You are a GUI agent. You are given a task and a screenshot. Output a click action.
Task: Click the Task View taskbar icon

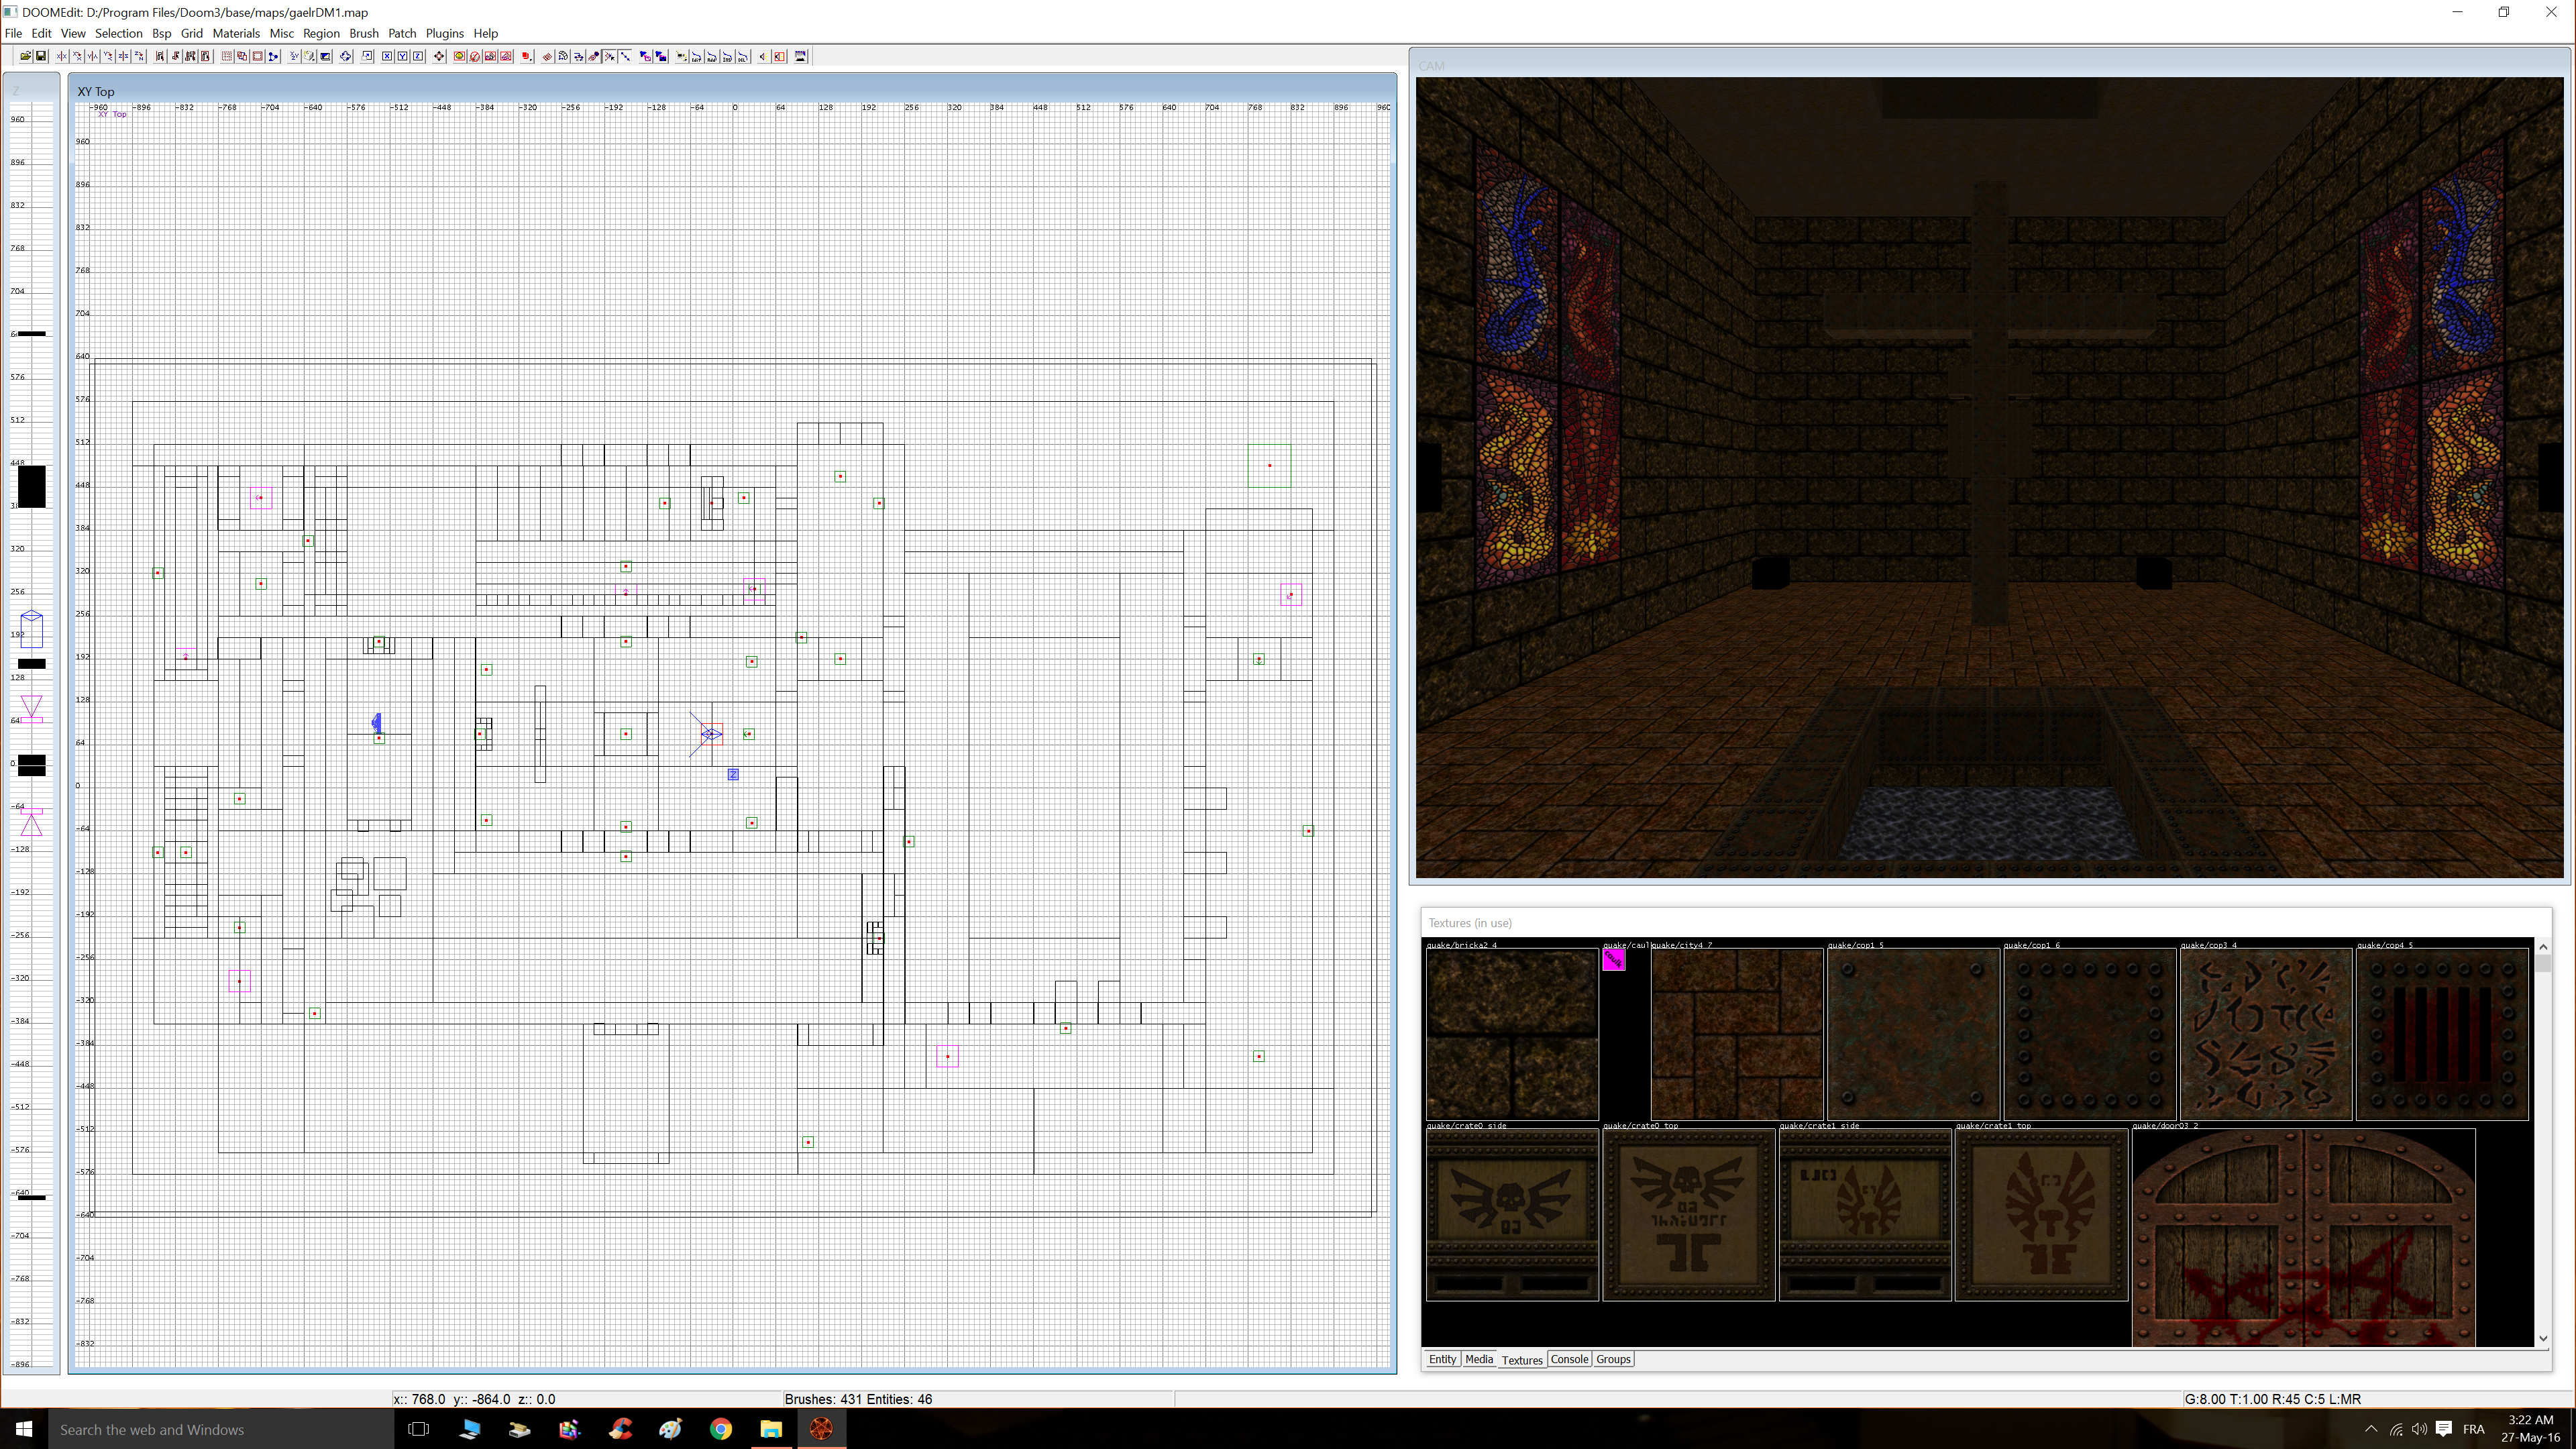coord(419,1429)
